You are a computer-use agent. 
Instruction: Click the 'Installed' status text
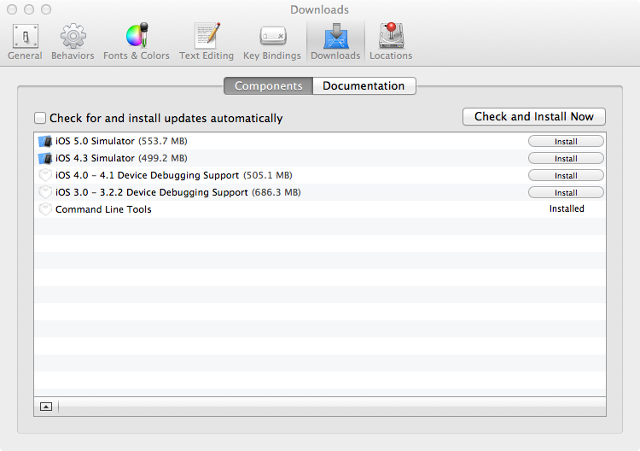point(567,209)
